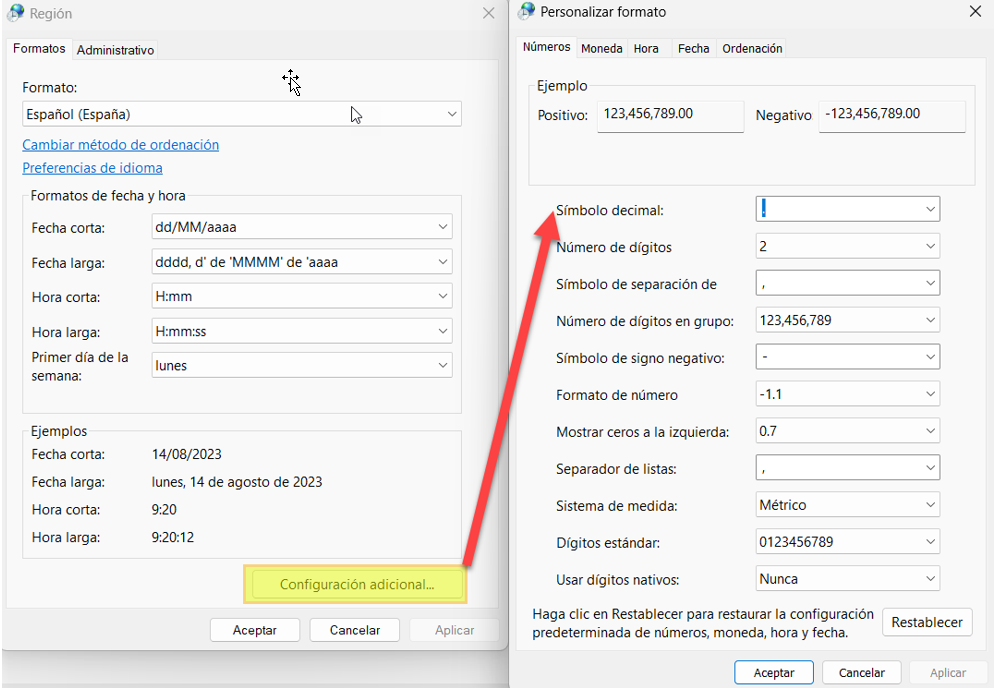Open the Usar dígitos nativos dropdown
Image resolution: width=994 pixels, height=688 pixels.
[930, 579]
